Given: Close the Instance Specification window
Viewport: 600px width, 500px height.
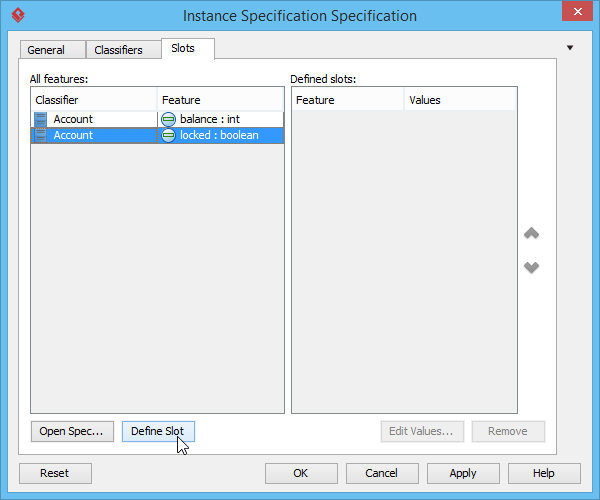Looking at the screenshot, I should coord(575,15).
